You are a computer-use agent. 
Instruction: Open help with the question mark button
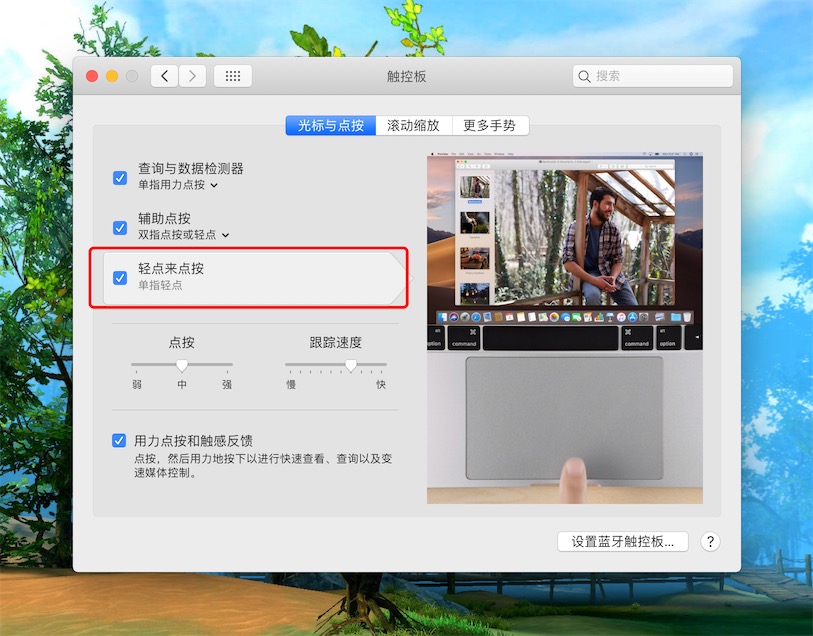tap(710, 542)
